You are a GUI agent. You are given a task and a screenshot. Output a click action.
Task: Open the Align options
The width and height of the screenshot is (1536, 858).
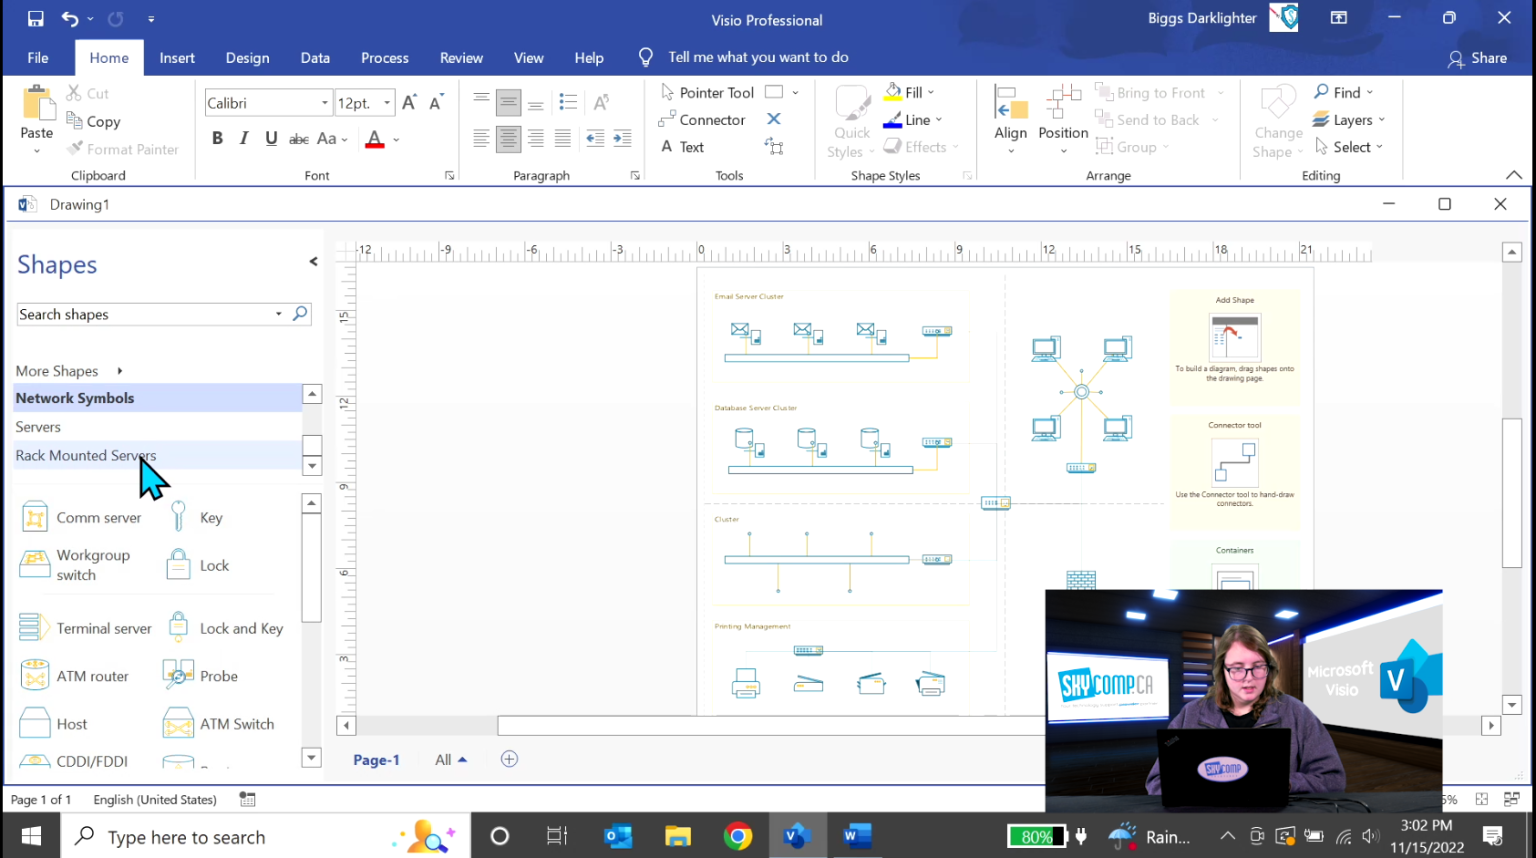tap(1010, 118)
